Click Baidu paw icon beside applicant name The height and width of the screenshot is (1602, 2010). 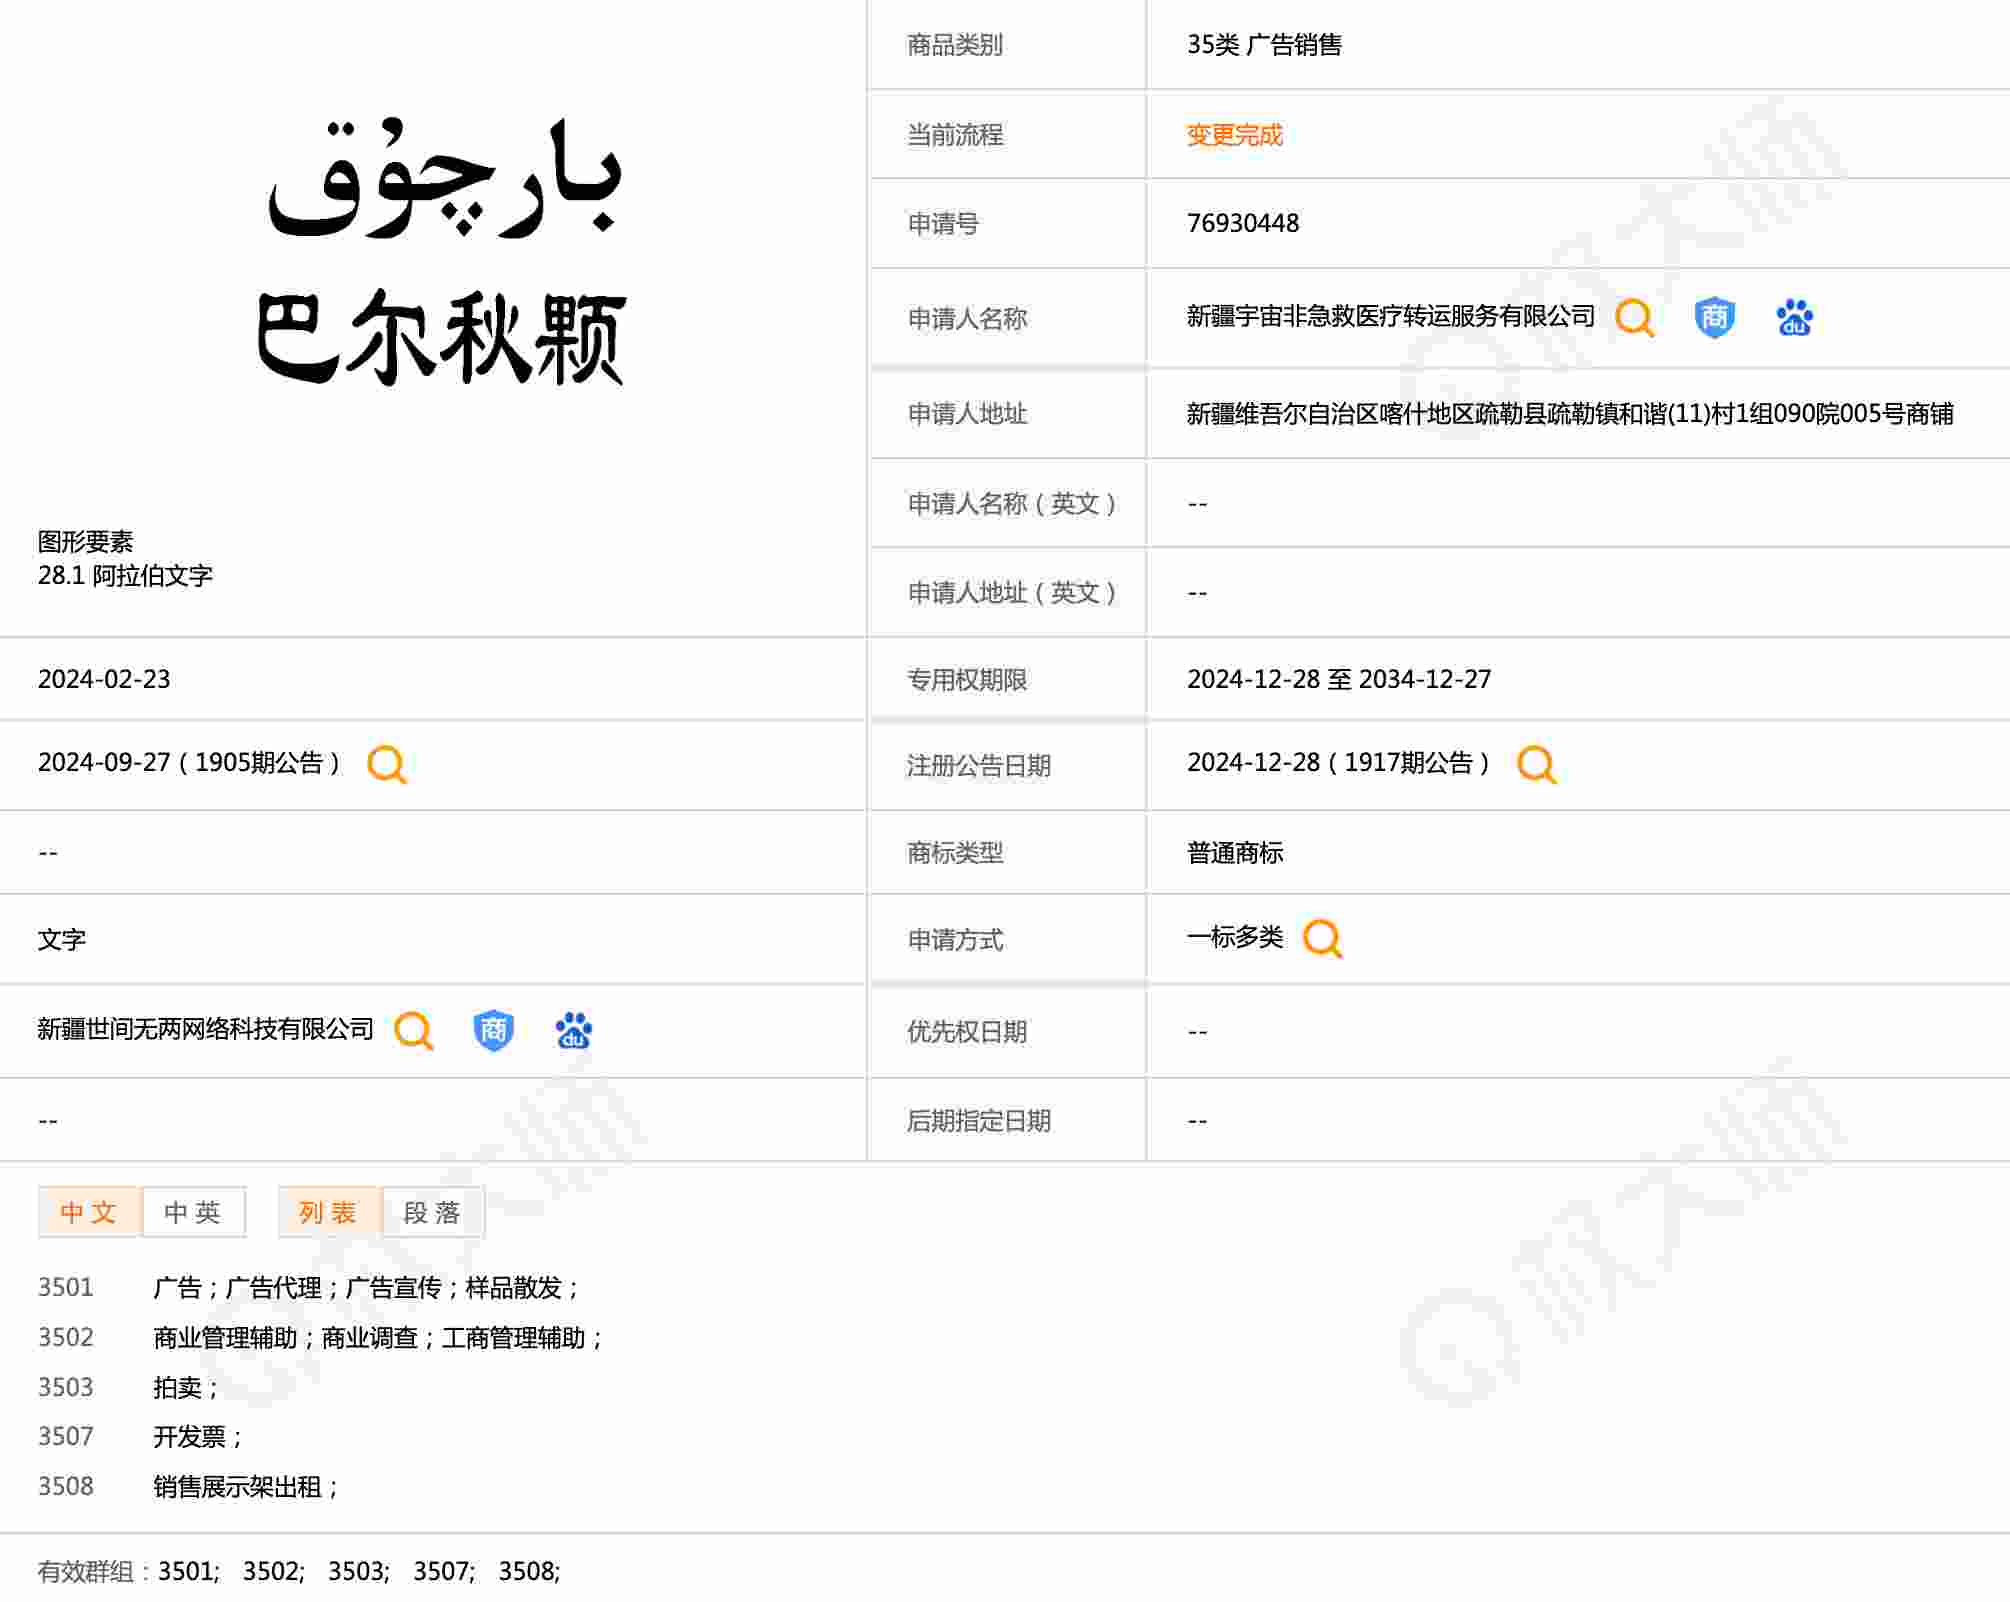[x=1794, y=318]
